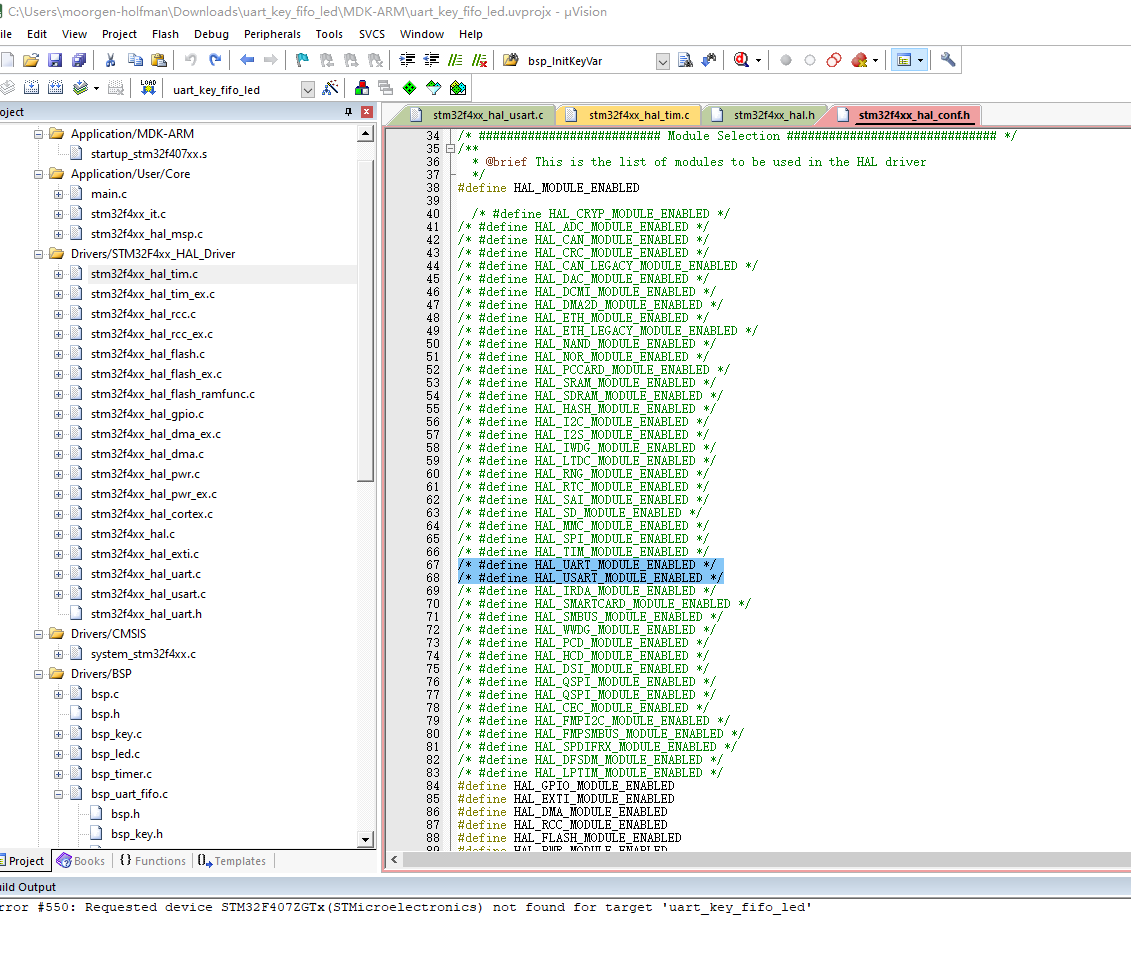1131x977 pixels.
Task: Disable all breakpoints icon
Action: pos(834,61)
